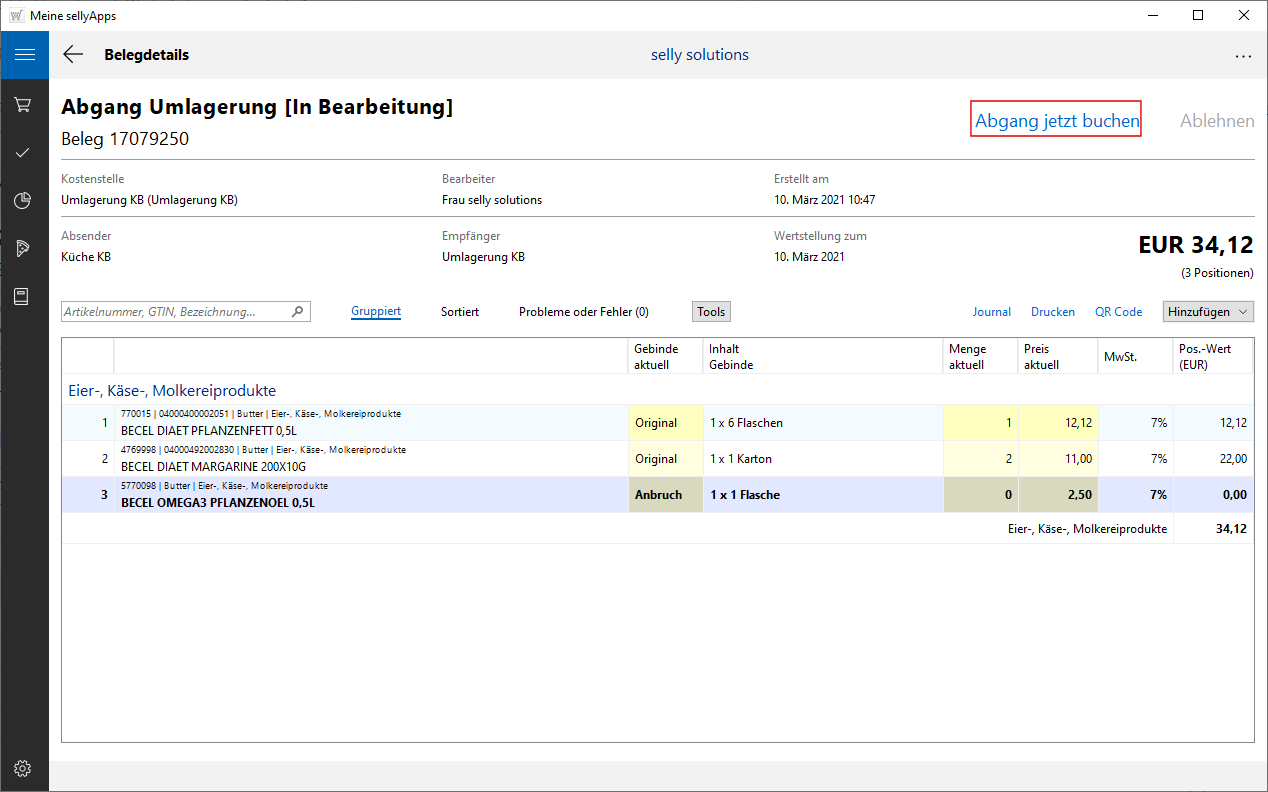Screen dimensions: 1268x792
Task: Click the Drucken link
Action: (x=1052, y=312)
